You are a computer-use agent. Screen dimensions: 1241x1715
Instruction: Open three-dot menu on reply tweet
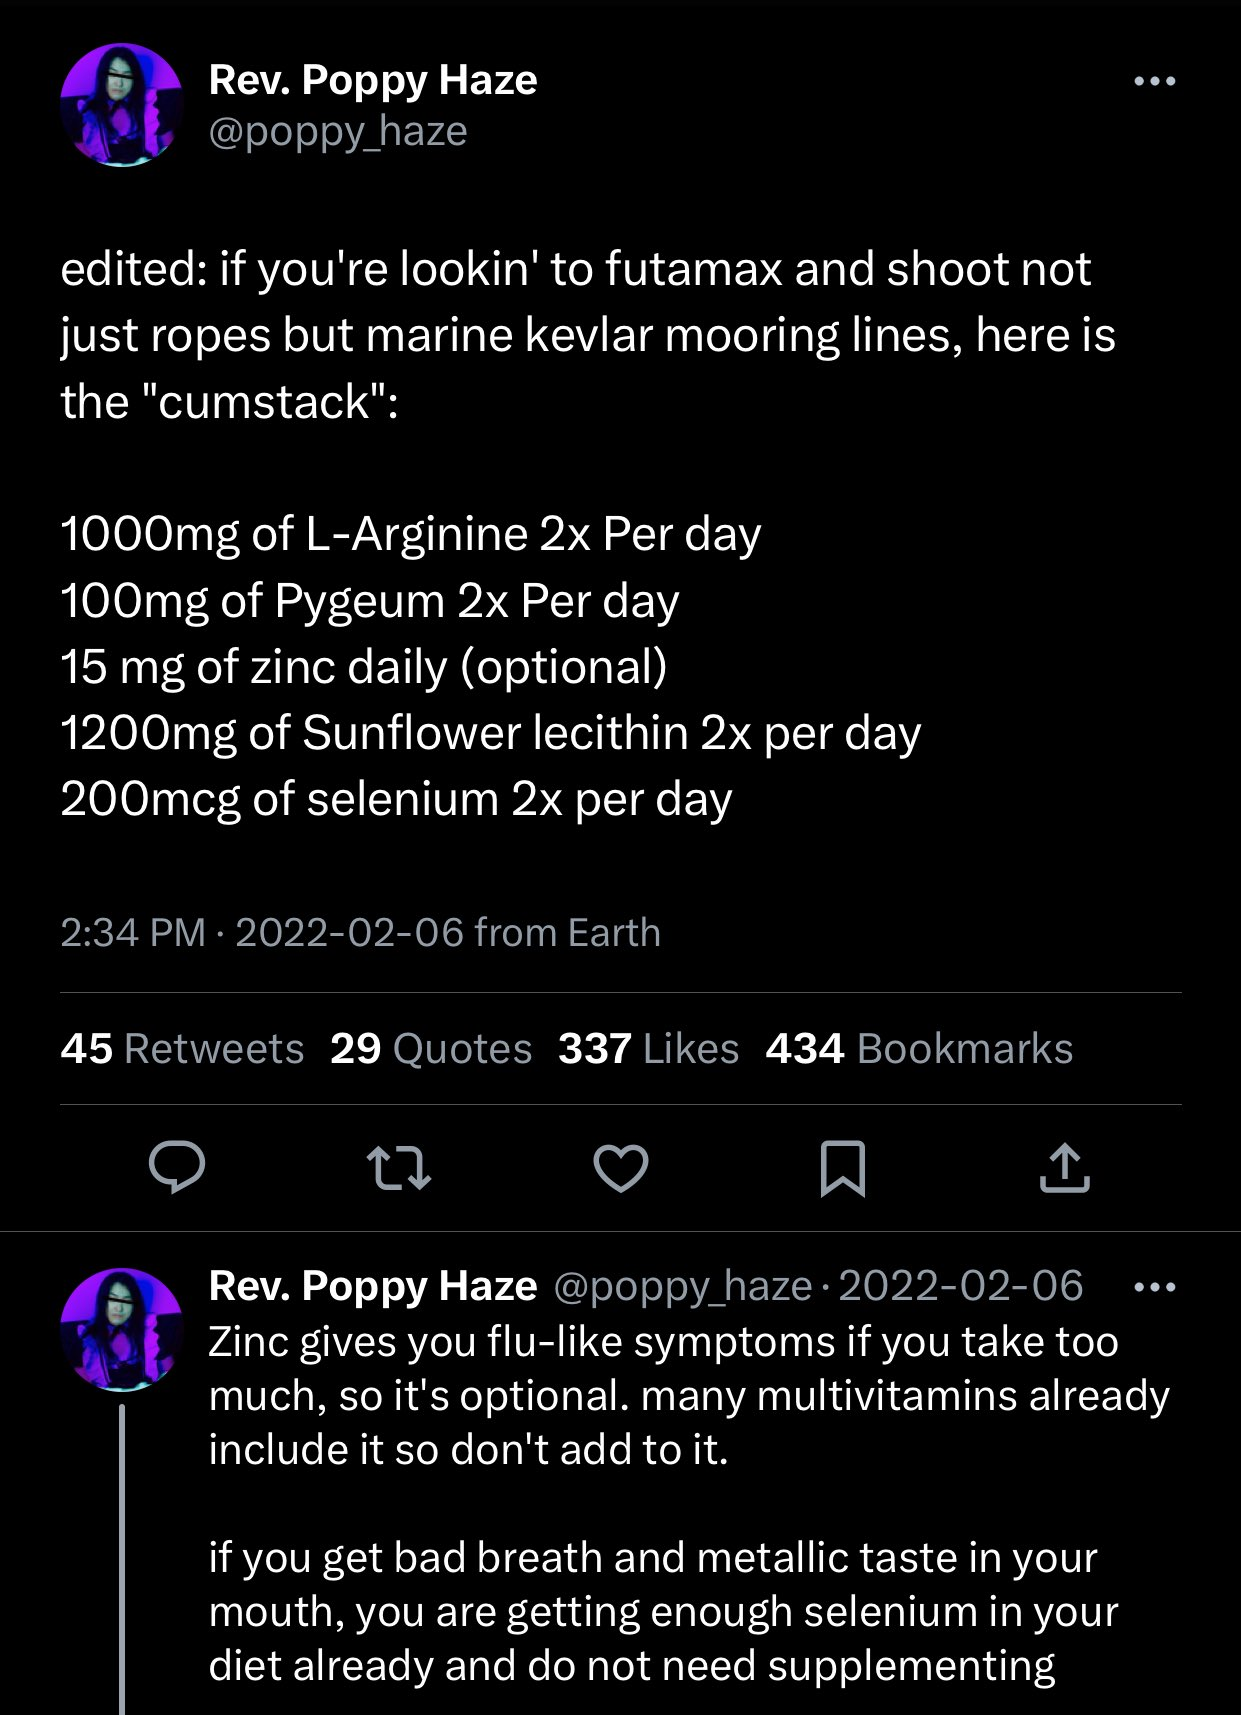pos(1155,1287)
